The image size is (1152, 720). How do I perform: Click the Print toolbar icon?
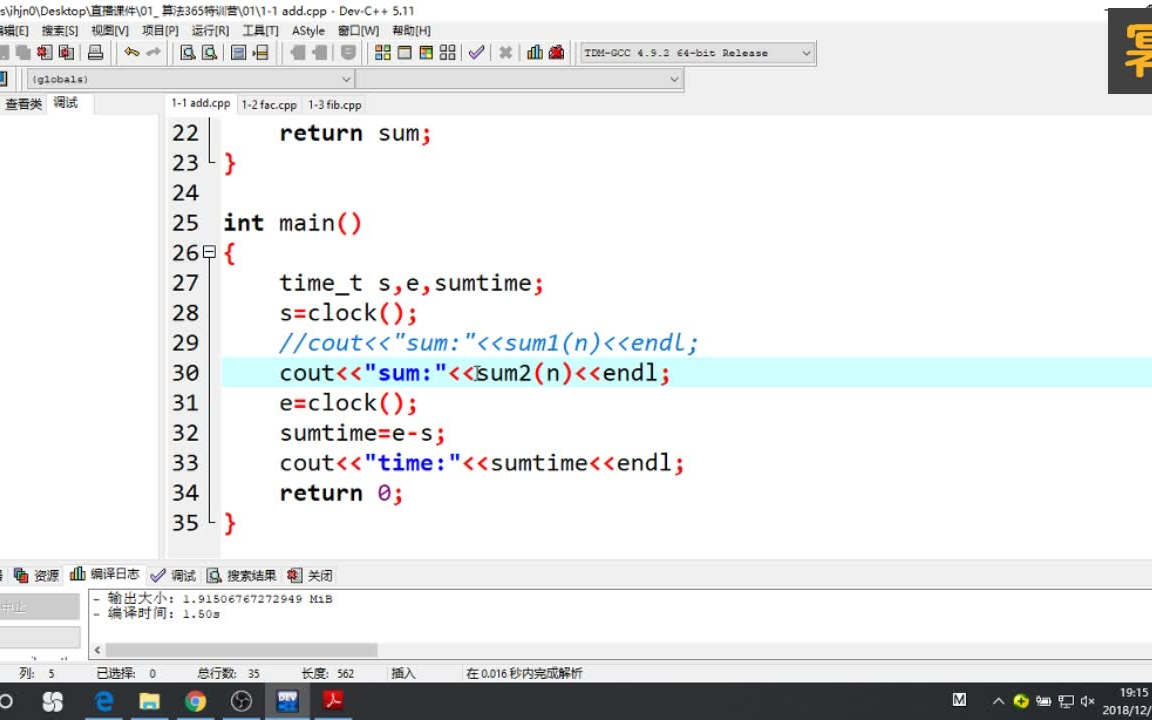coord(96,53)
